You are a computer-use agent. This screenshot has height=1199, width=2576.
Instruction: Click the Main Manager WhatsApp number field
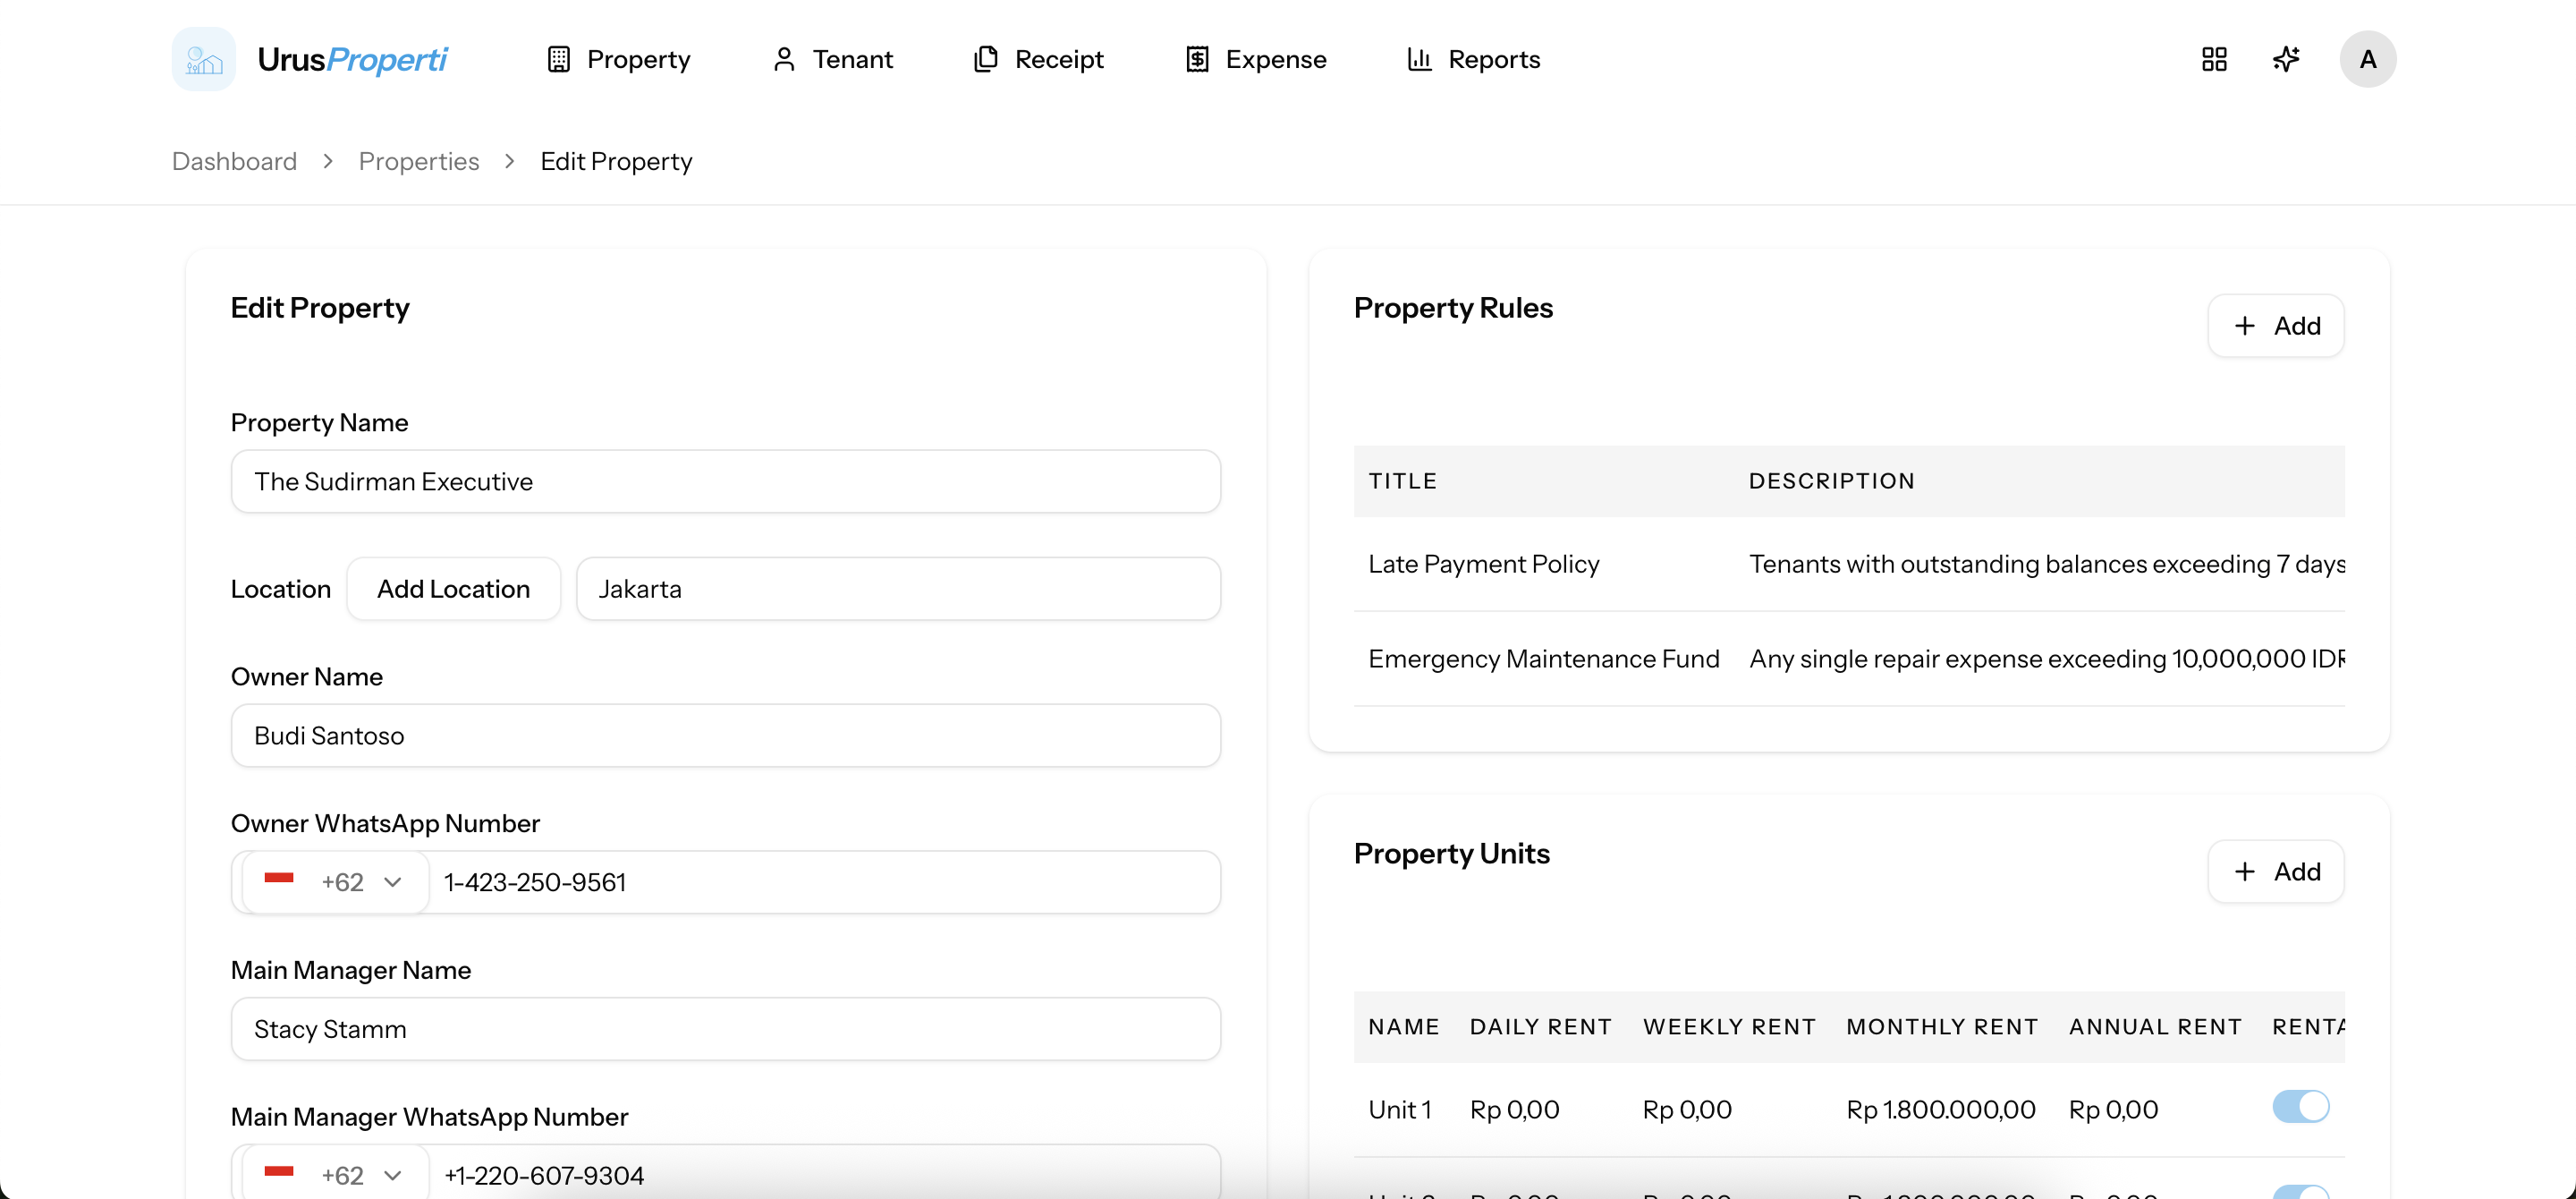coord(825,1174)
